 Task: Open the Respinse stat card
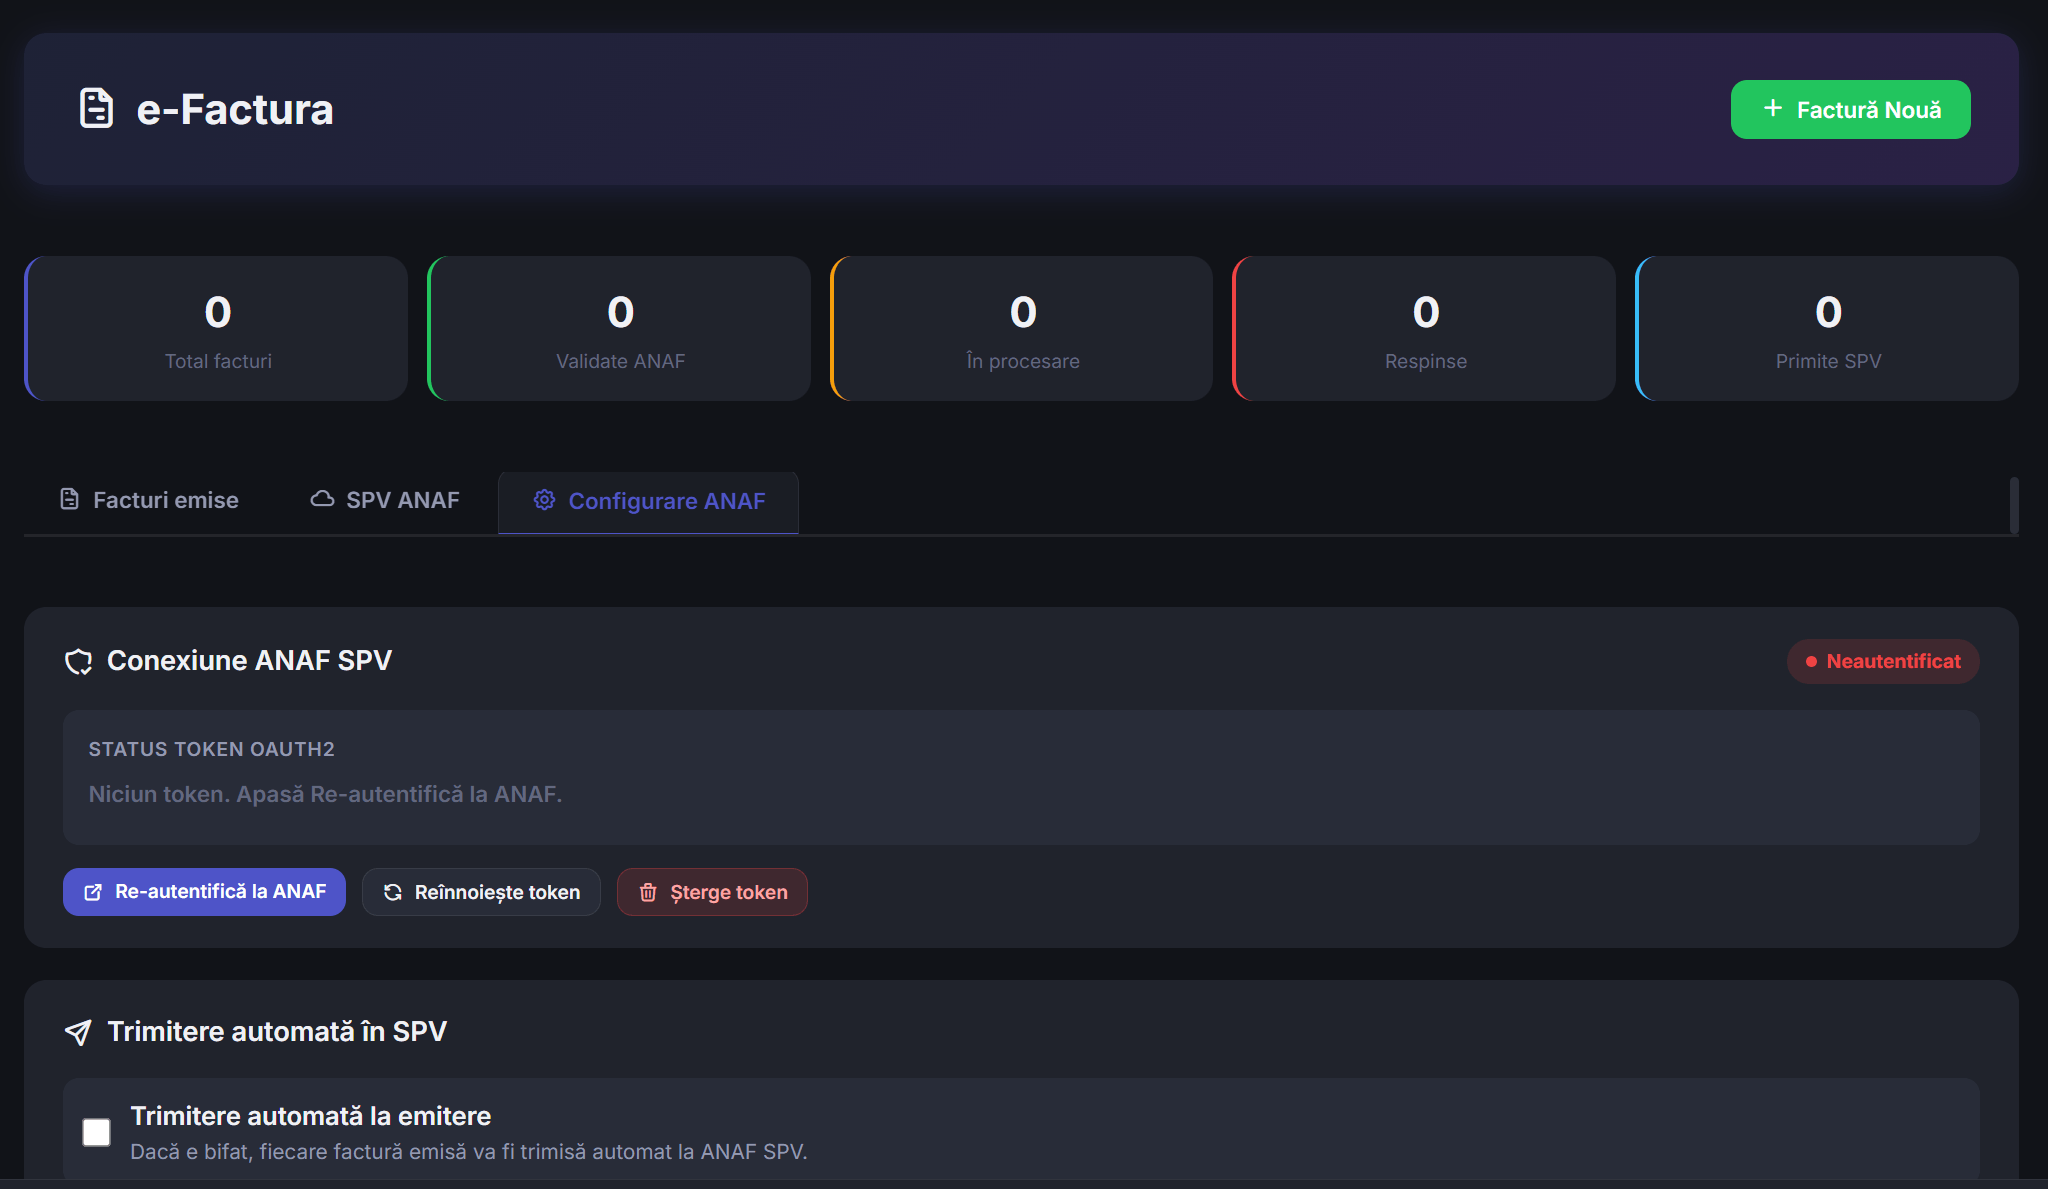1424,328
